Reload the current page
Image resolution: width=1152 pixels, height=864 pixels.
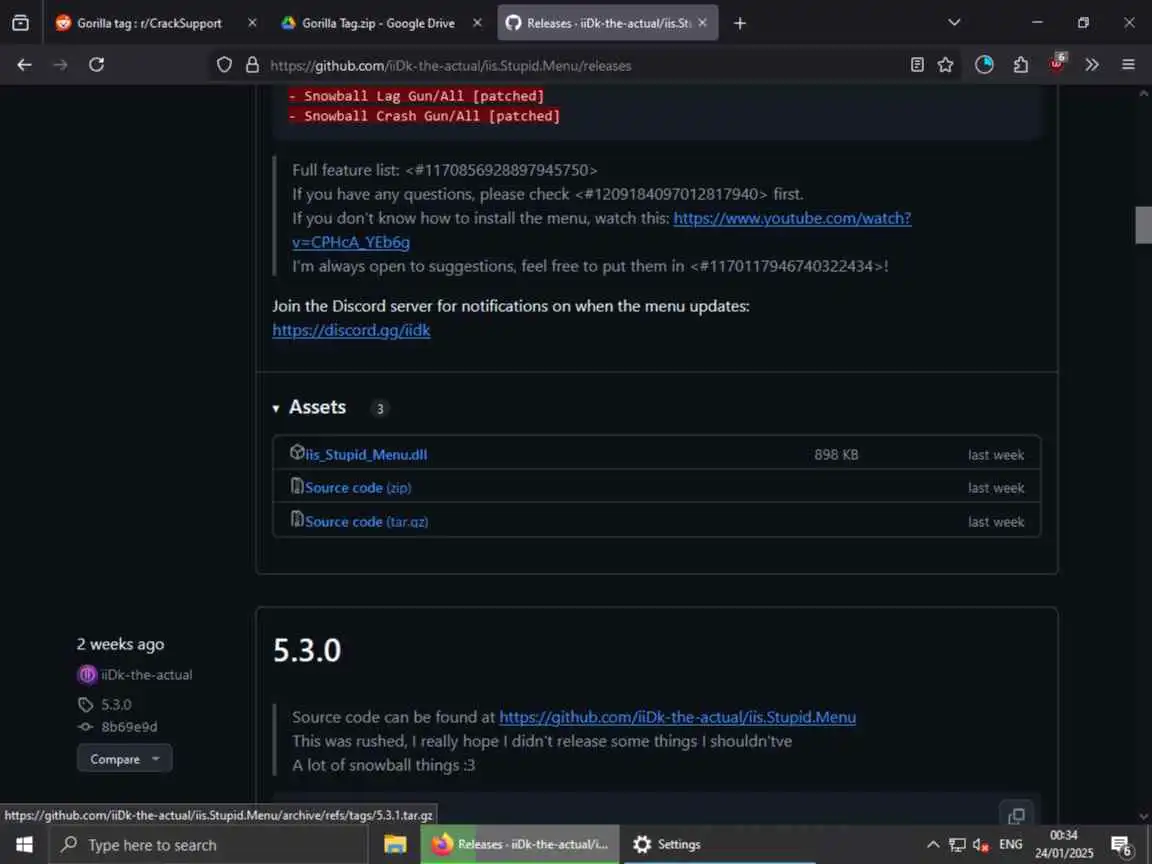[x=96, y=65]
